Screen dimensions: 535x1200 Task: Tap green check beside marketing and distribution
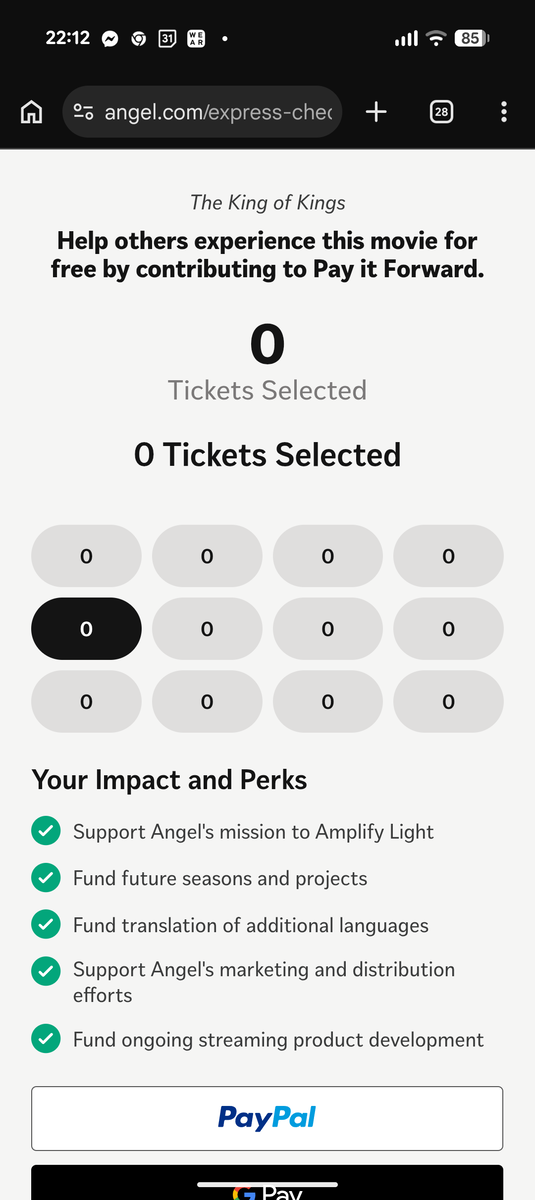(x=45, y=970)
